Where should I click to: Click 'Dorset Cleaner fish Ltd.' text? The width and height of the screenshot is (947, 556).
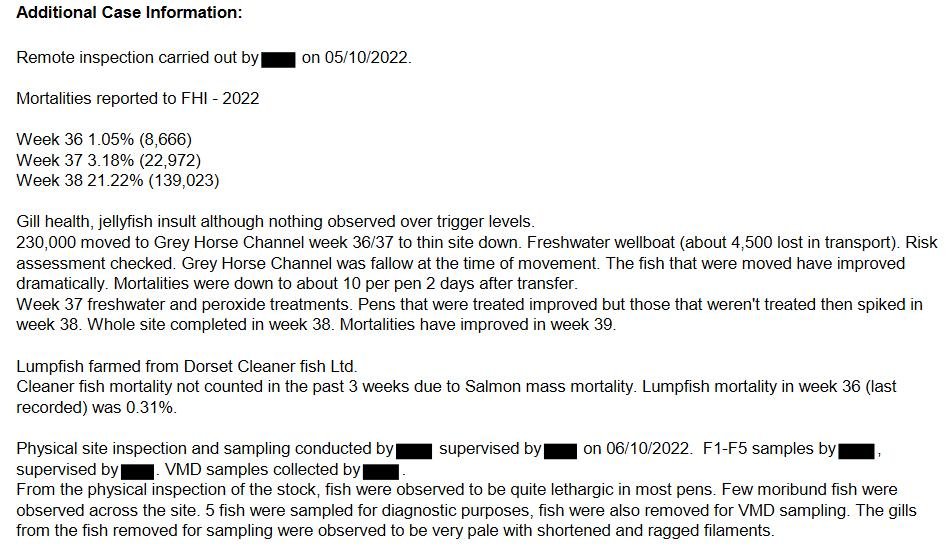pos(271,366)
